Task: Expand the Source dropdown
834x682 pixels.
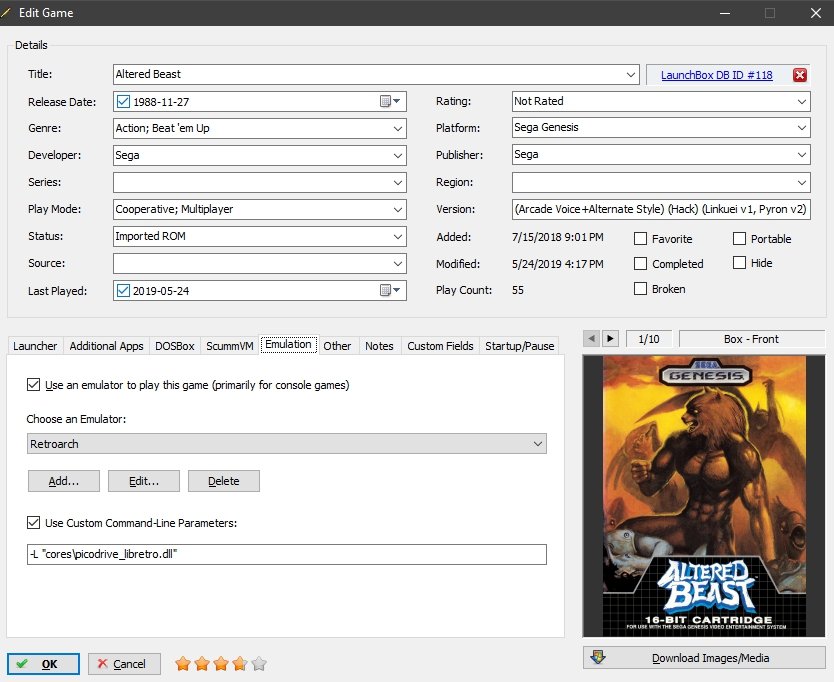Action: pyautogui.click(x=398, y=263)
